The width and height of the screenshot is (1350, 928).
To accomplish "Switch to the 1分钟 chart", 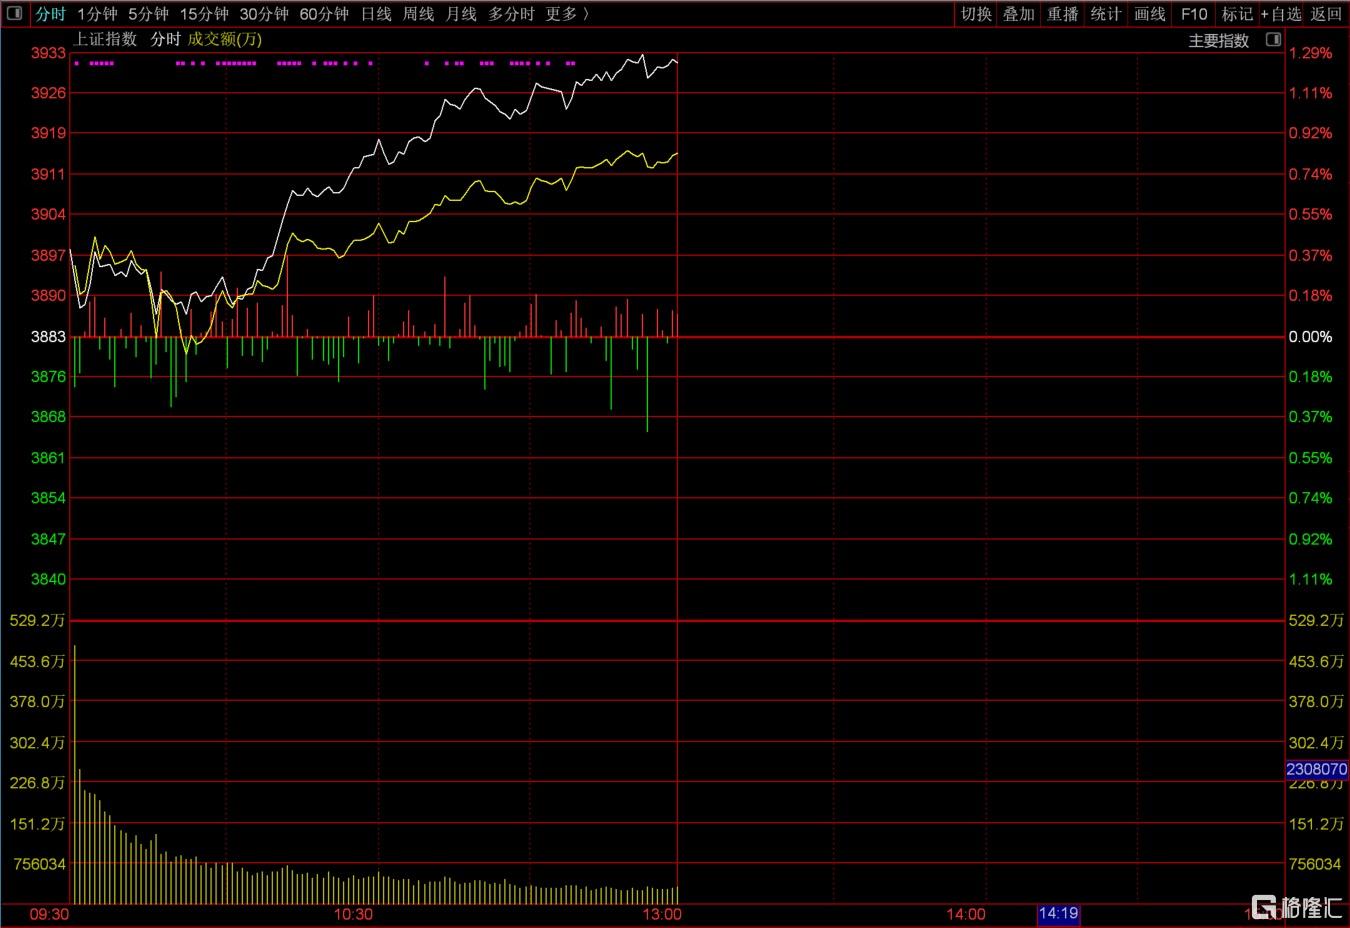I will tap(97, 14).
